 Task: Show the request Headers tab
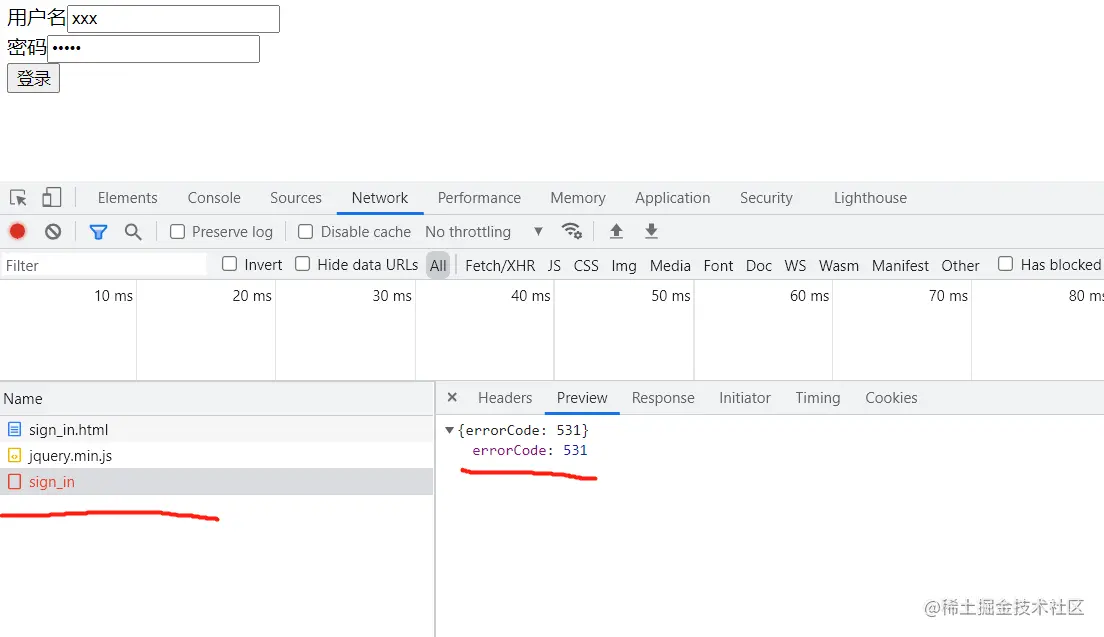click(x=505, y=398)
